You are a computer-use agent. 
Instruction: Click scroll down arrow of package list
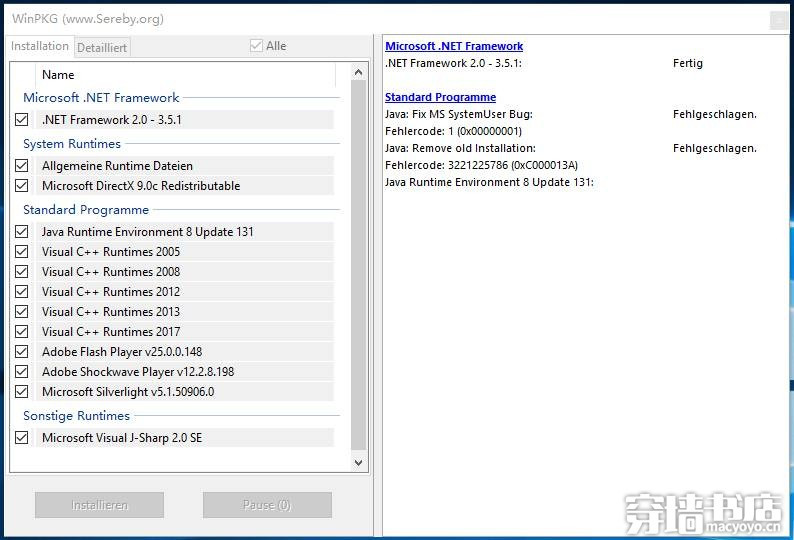359,462
